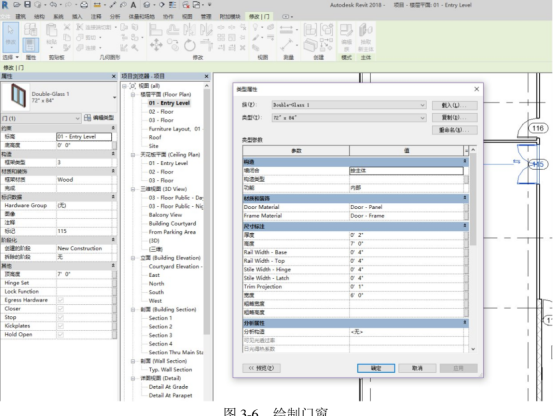Open the Structure ribbon tab
Viewport: 554px width, 416px height.
[x=39, y=17]
